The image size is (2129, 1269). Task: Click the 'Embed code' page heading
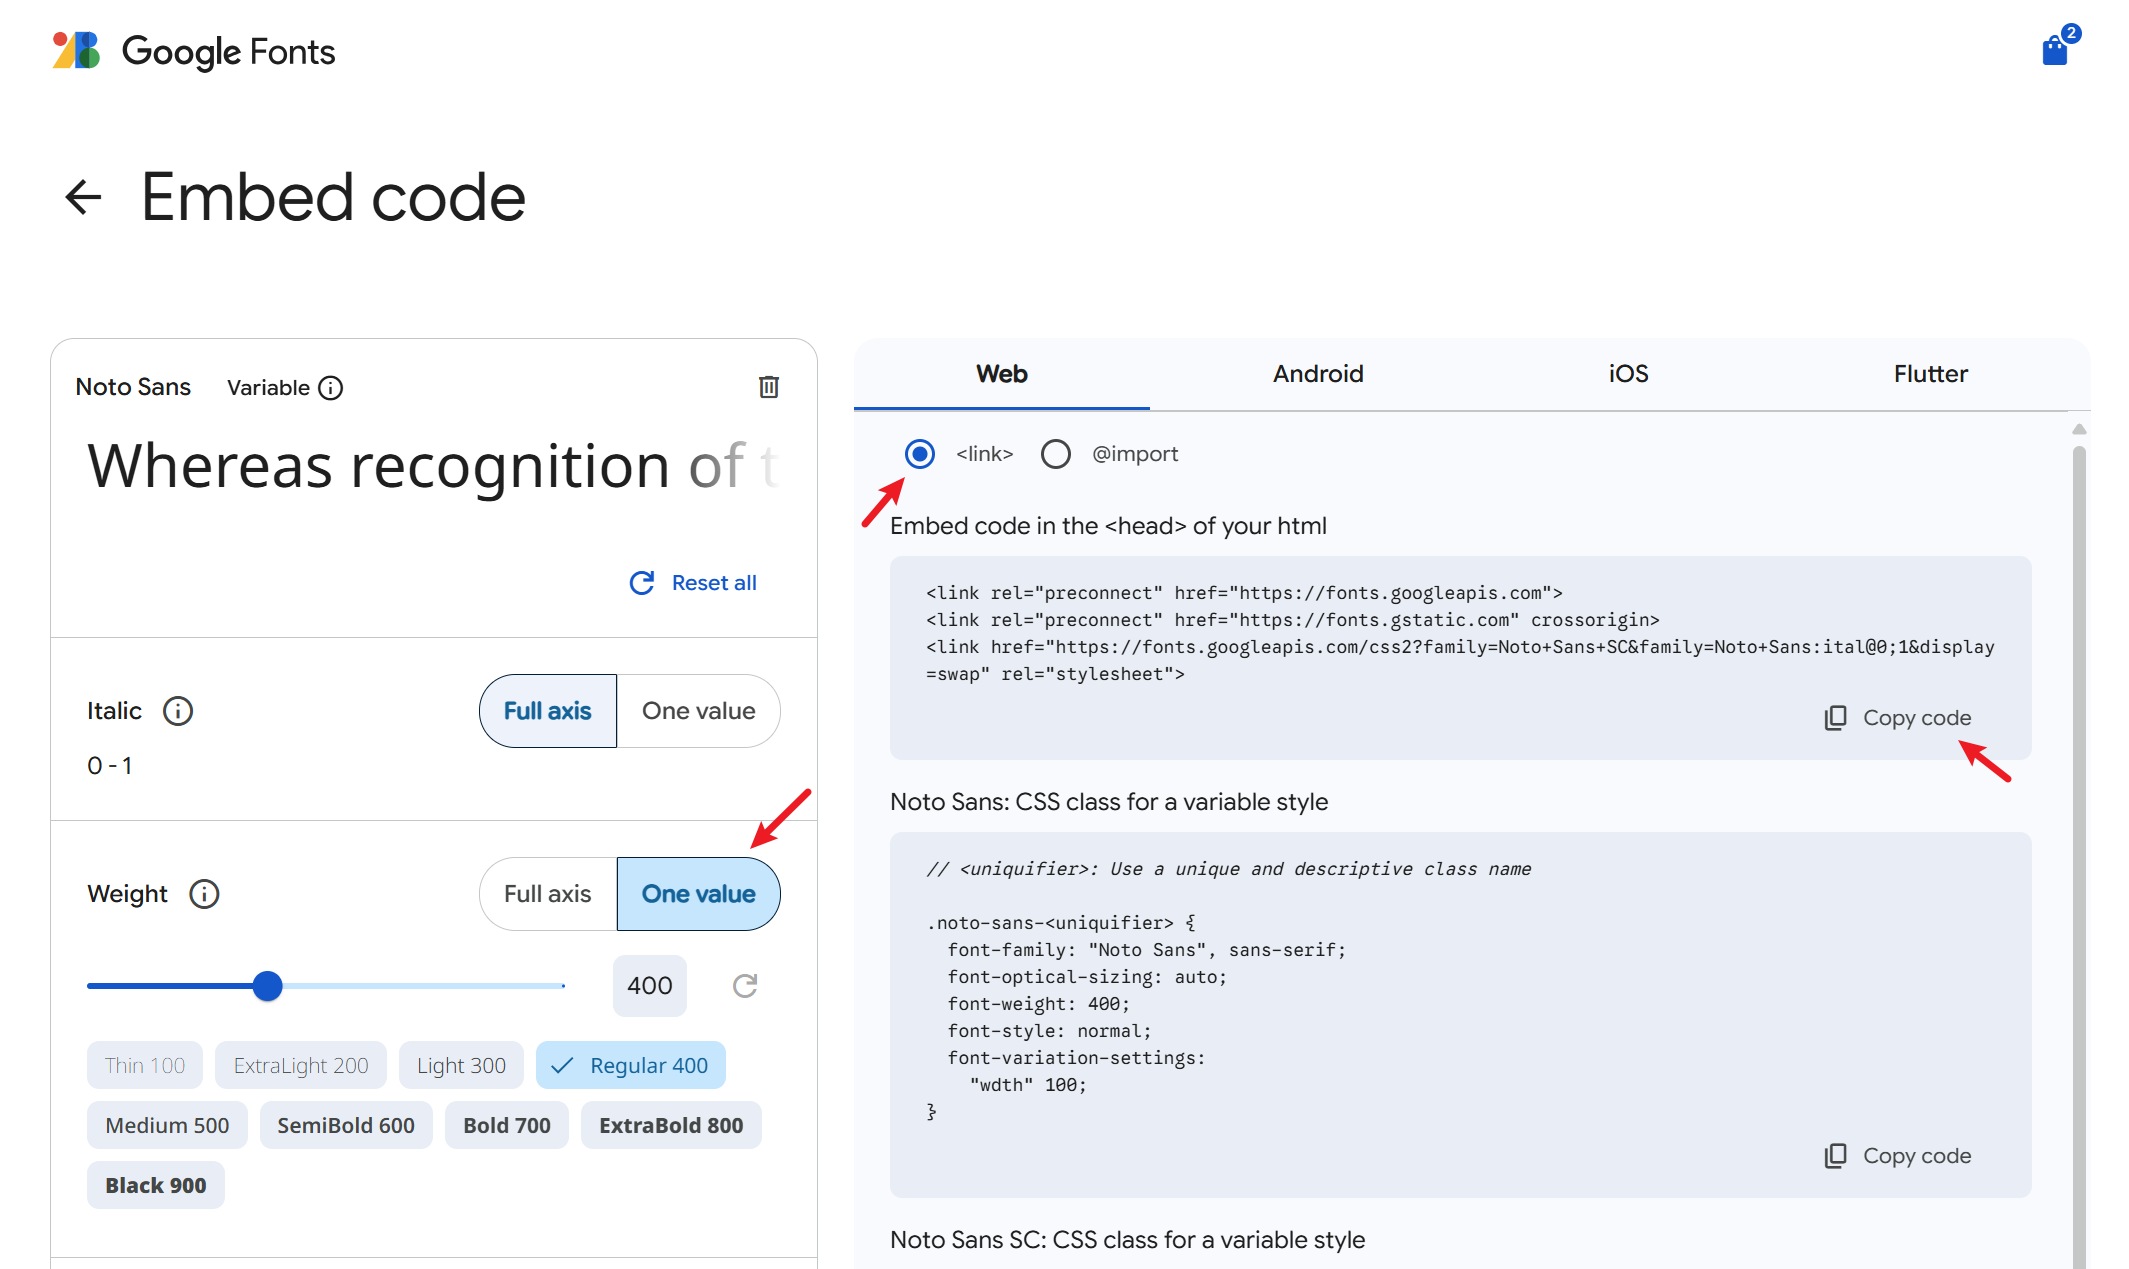(x=333, y=197)
